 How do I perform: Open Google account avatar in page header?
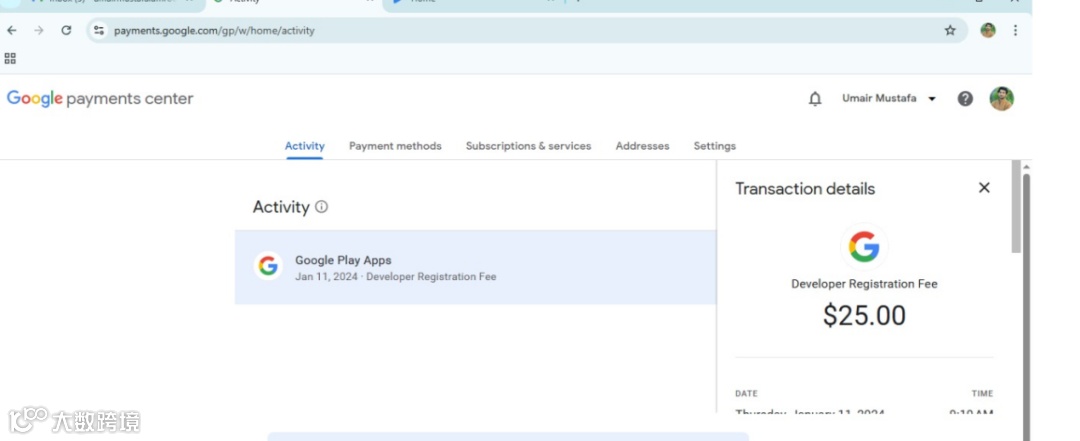tap(1001, 99)
